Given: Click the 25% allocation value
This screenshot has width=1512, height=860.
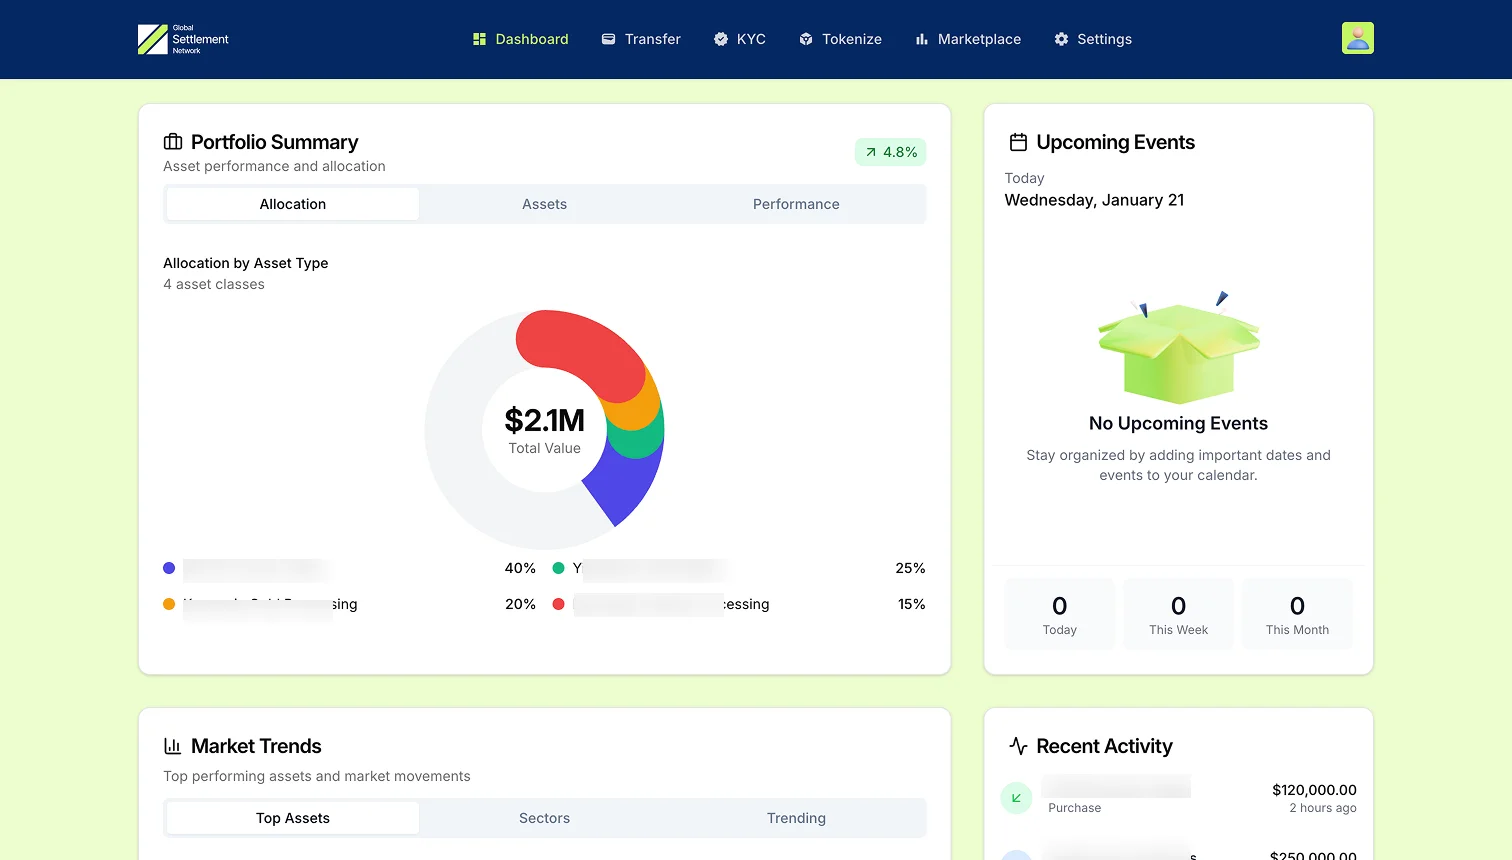Looking at the screenshot, I should (910, 568).
